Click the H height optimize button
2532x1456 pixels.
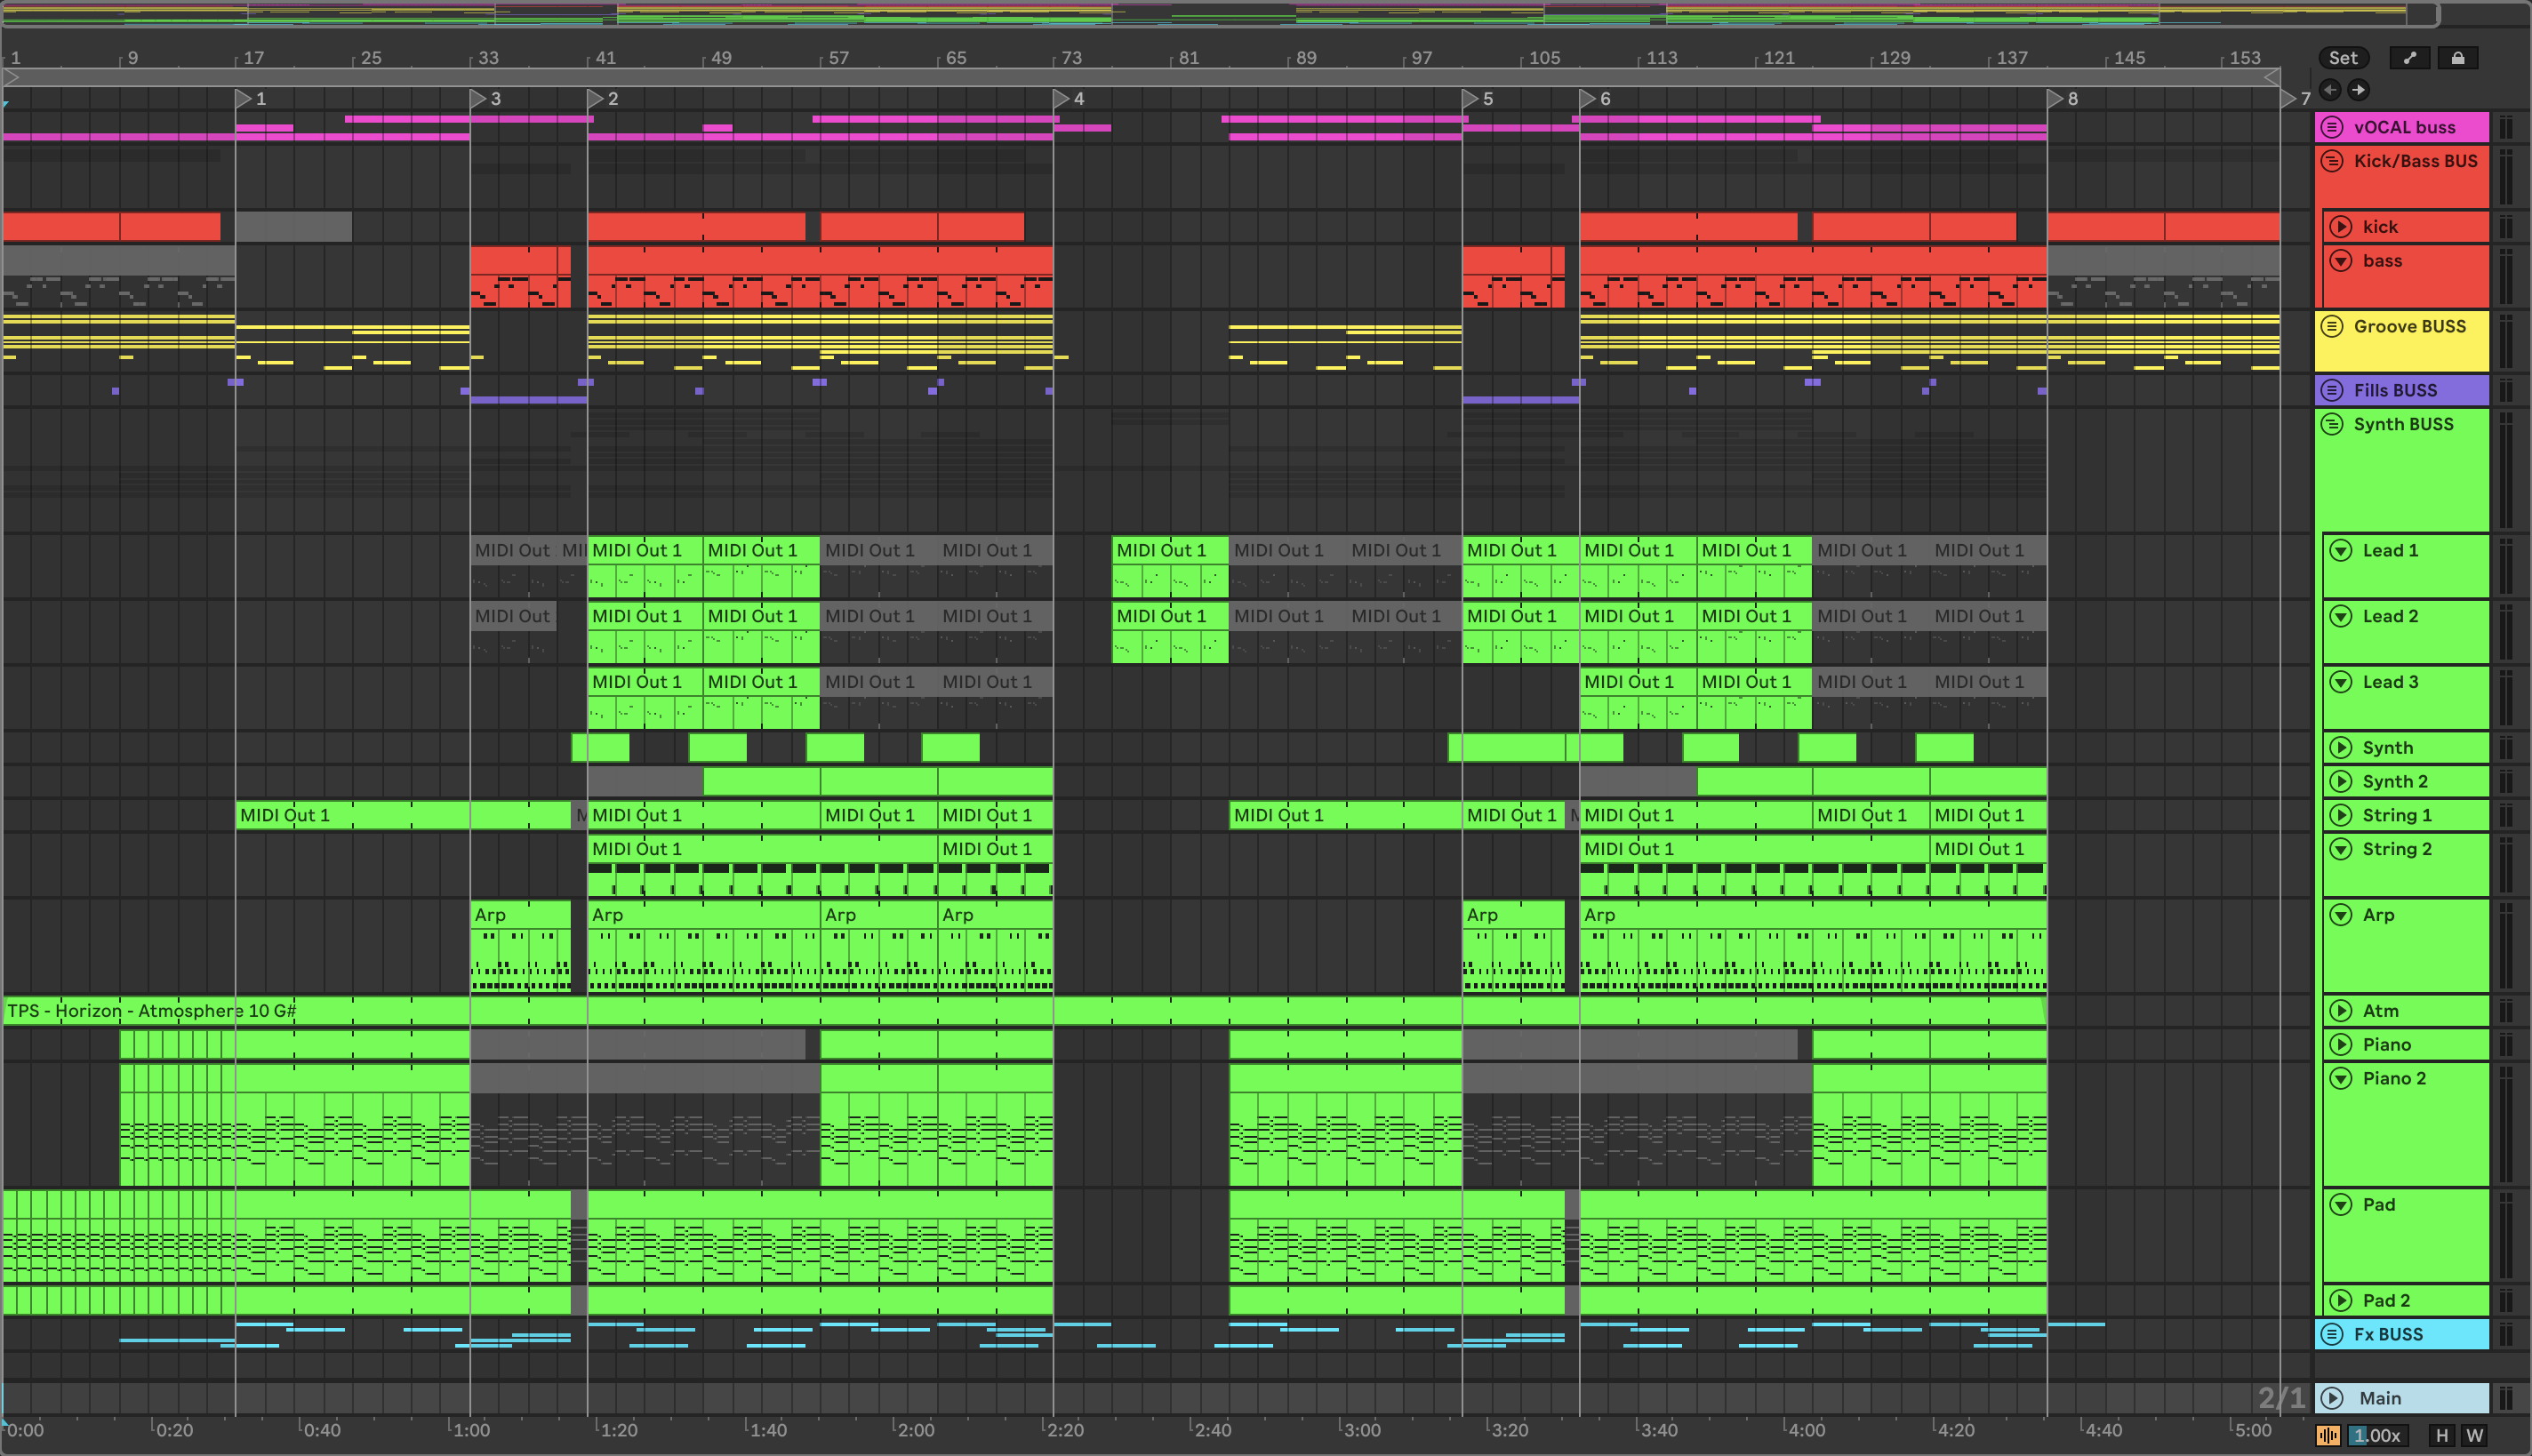[2441, 1435]
